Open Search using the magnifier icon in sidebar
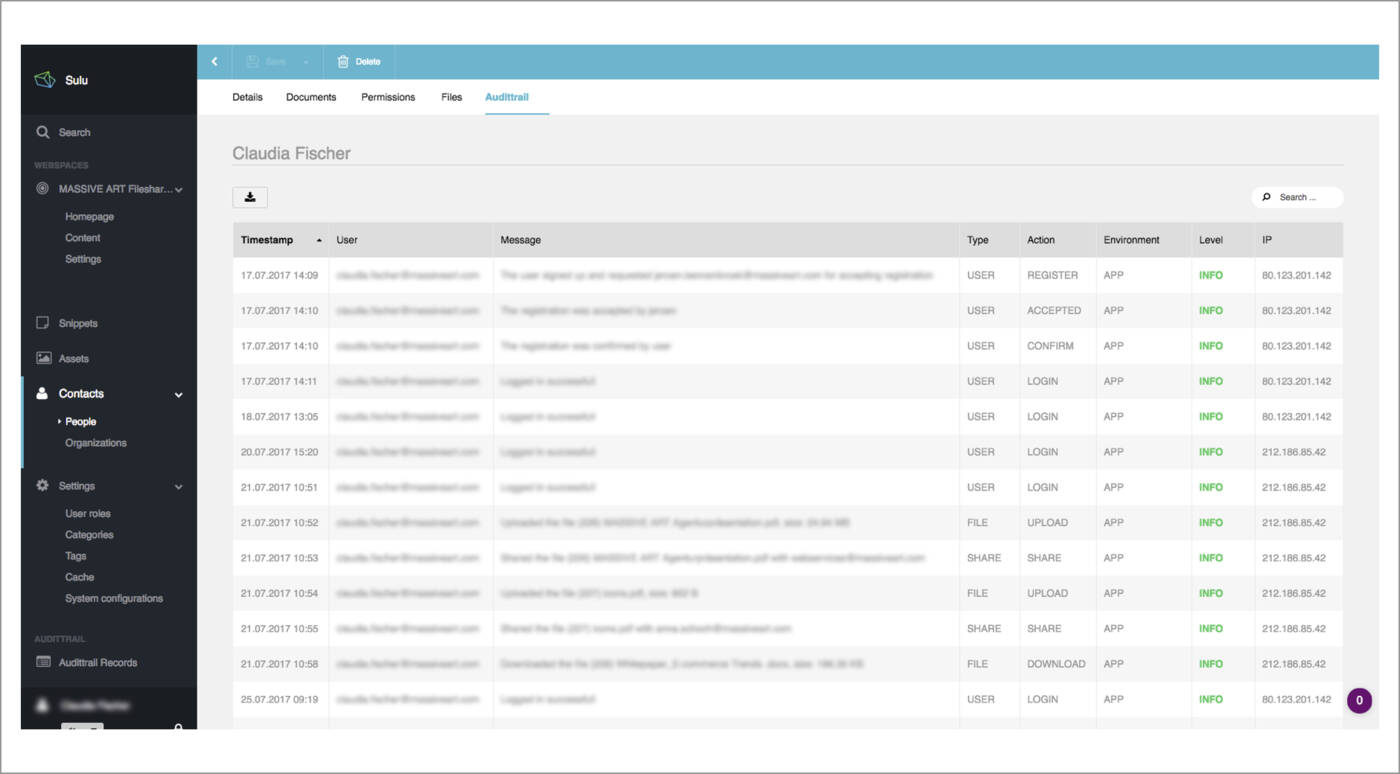The height and width of the screenshot is (774, 1400). (x=42, y=131)
